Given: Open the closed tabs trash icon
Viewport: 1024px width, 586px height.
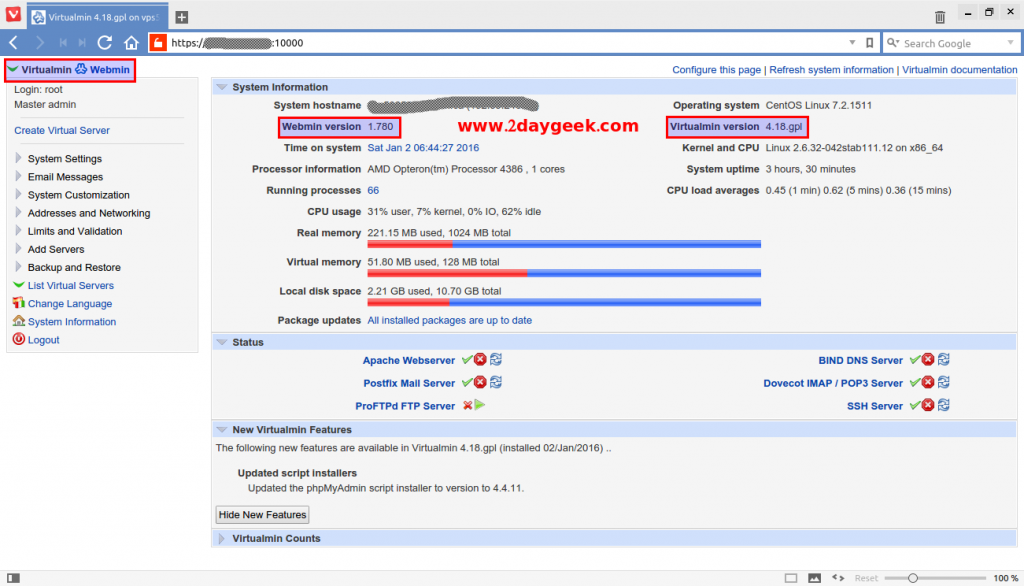Looking at the screenshot, I should coord(940,17).
